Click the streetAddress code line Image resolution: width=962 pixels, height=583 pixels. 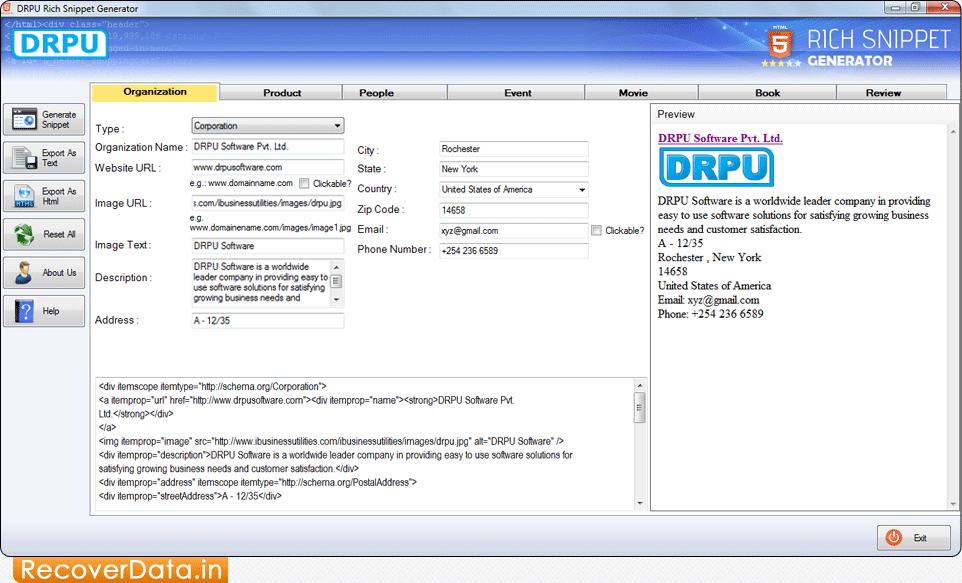[x=190, y=496]
